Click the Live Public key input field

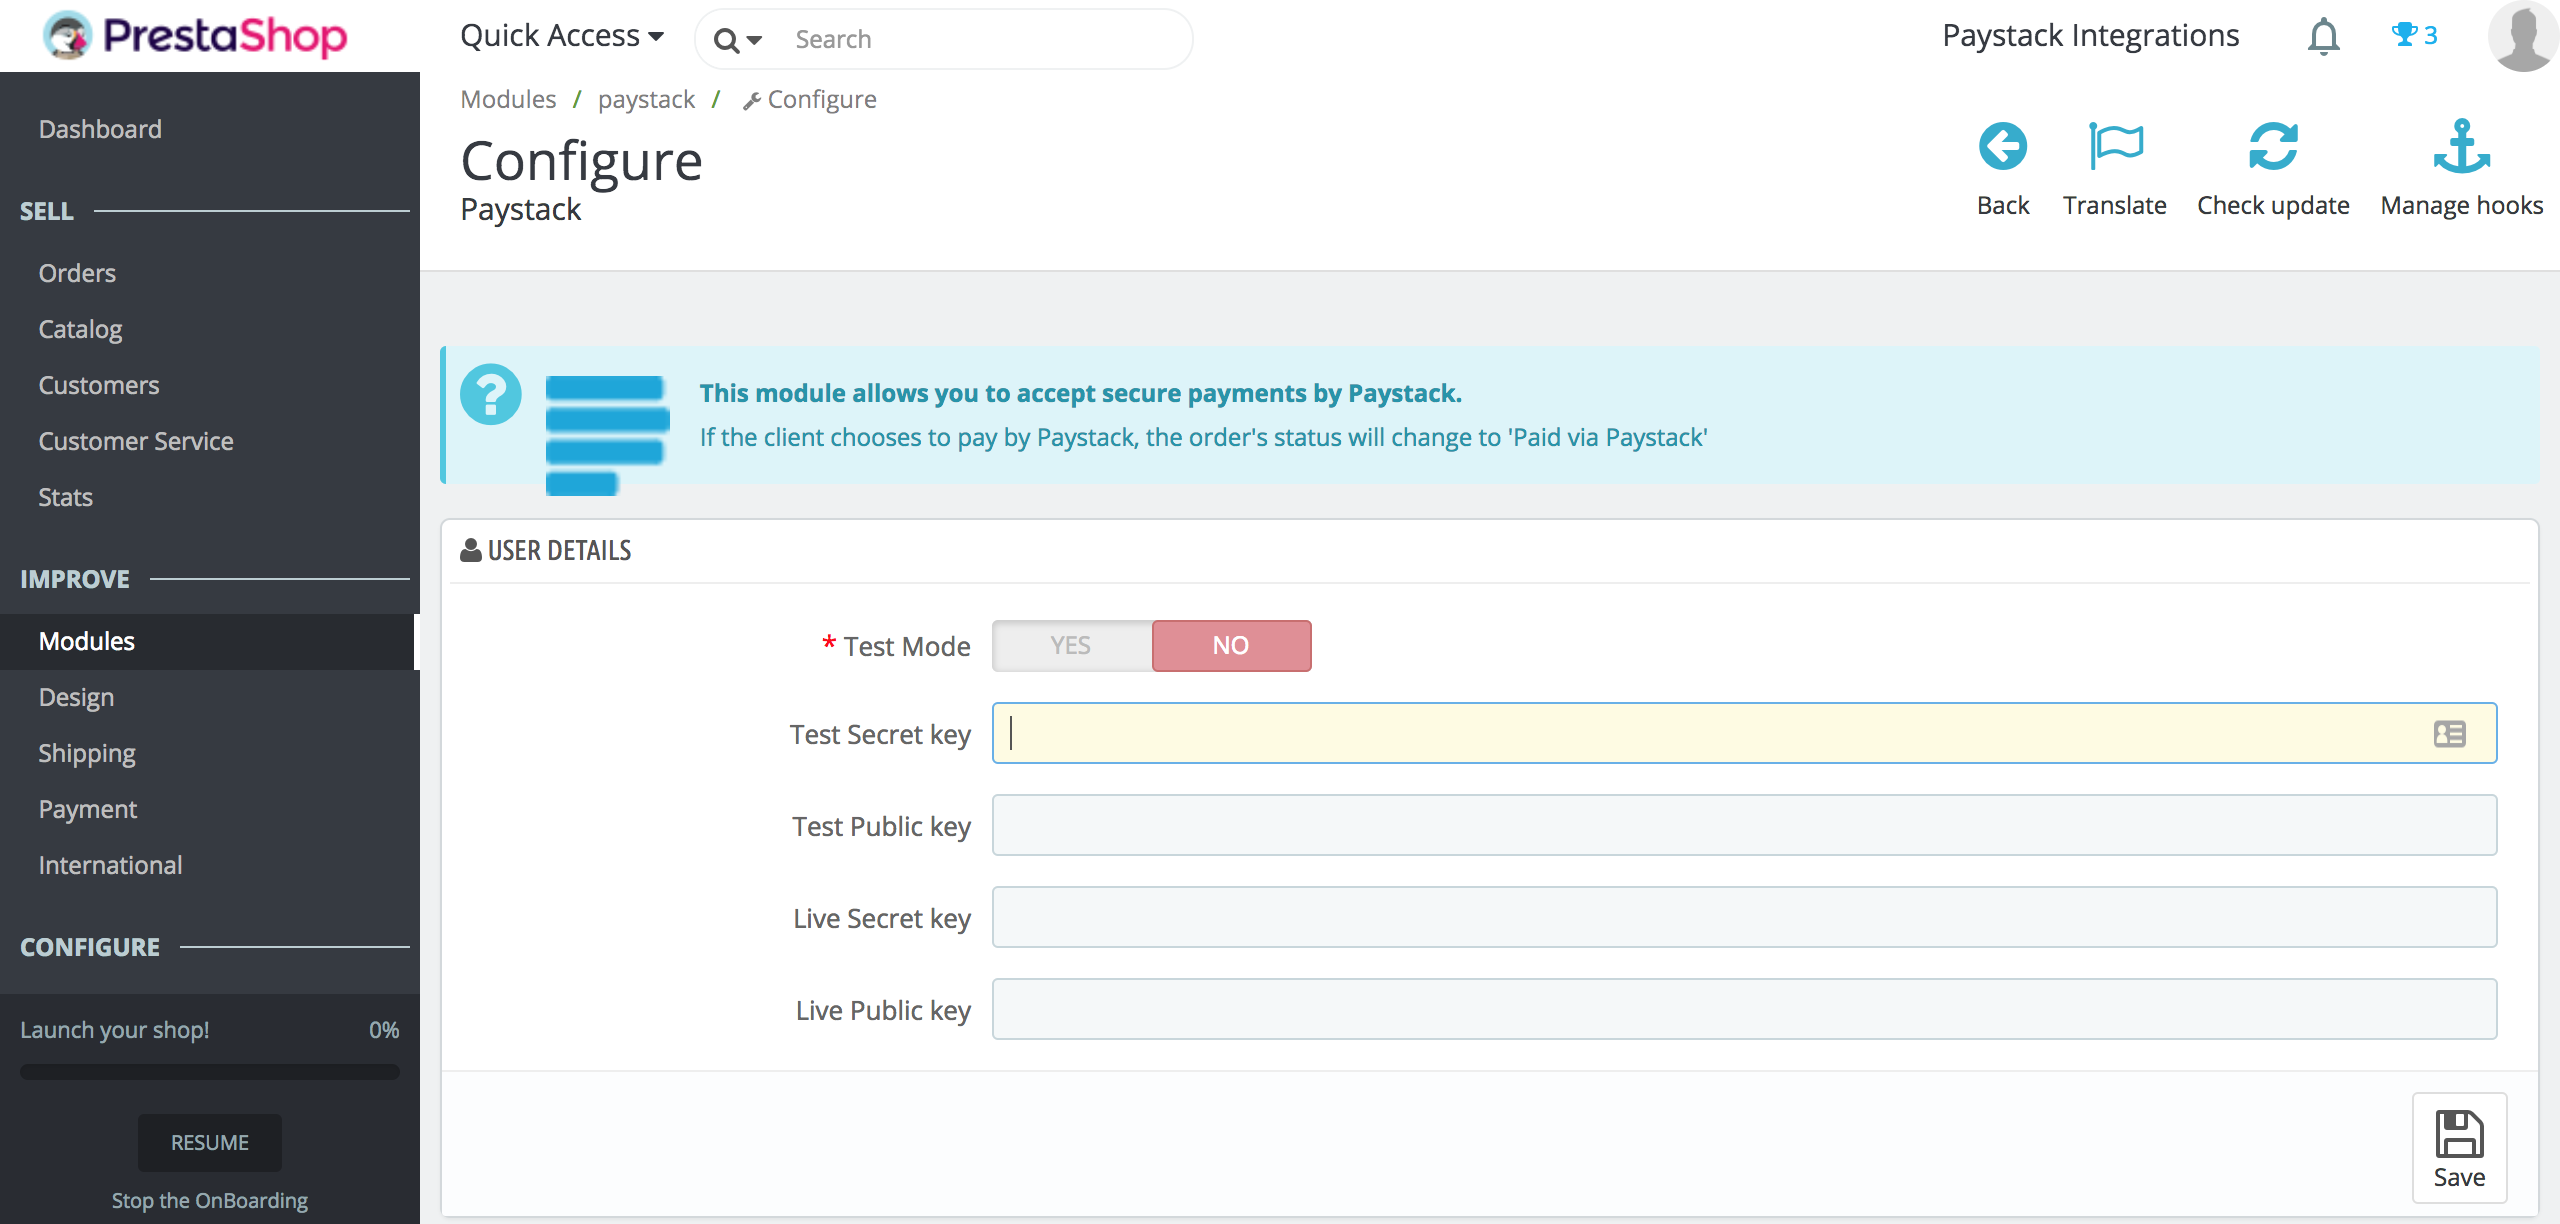click(1745, 1009)
